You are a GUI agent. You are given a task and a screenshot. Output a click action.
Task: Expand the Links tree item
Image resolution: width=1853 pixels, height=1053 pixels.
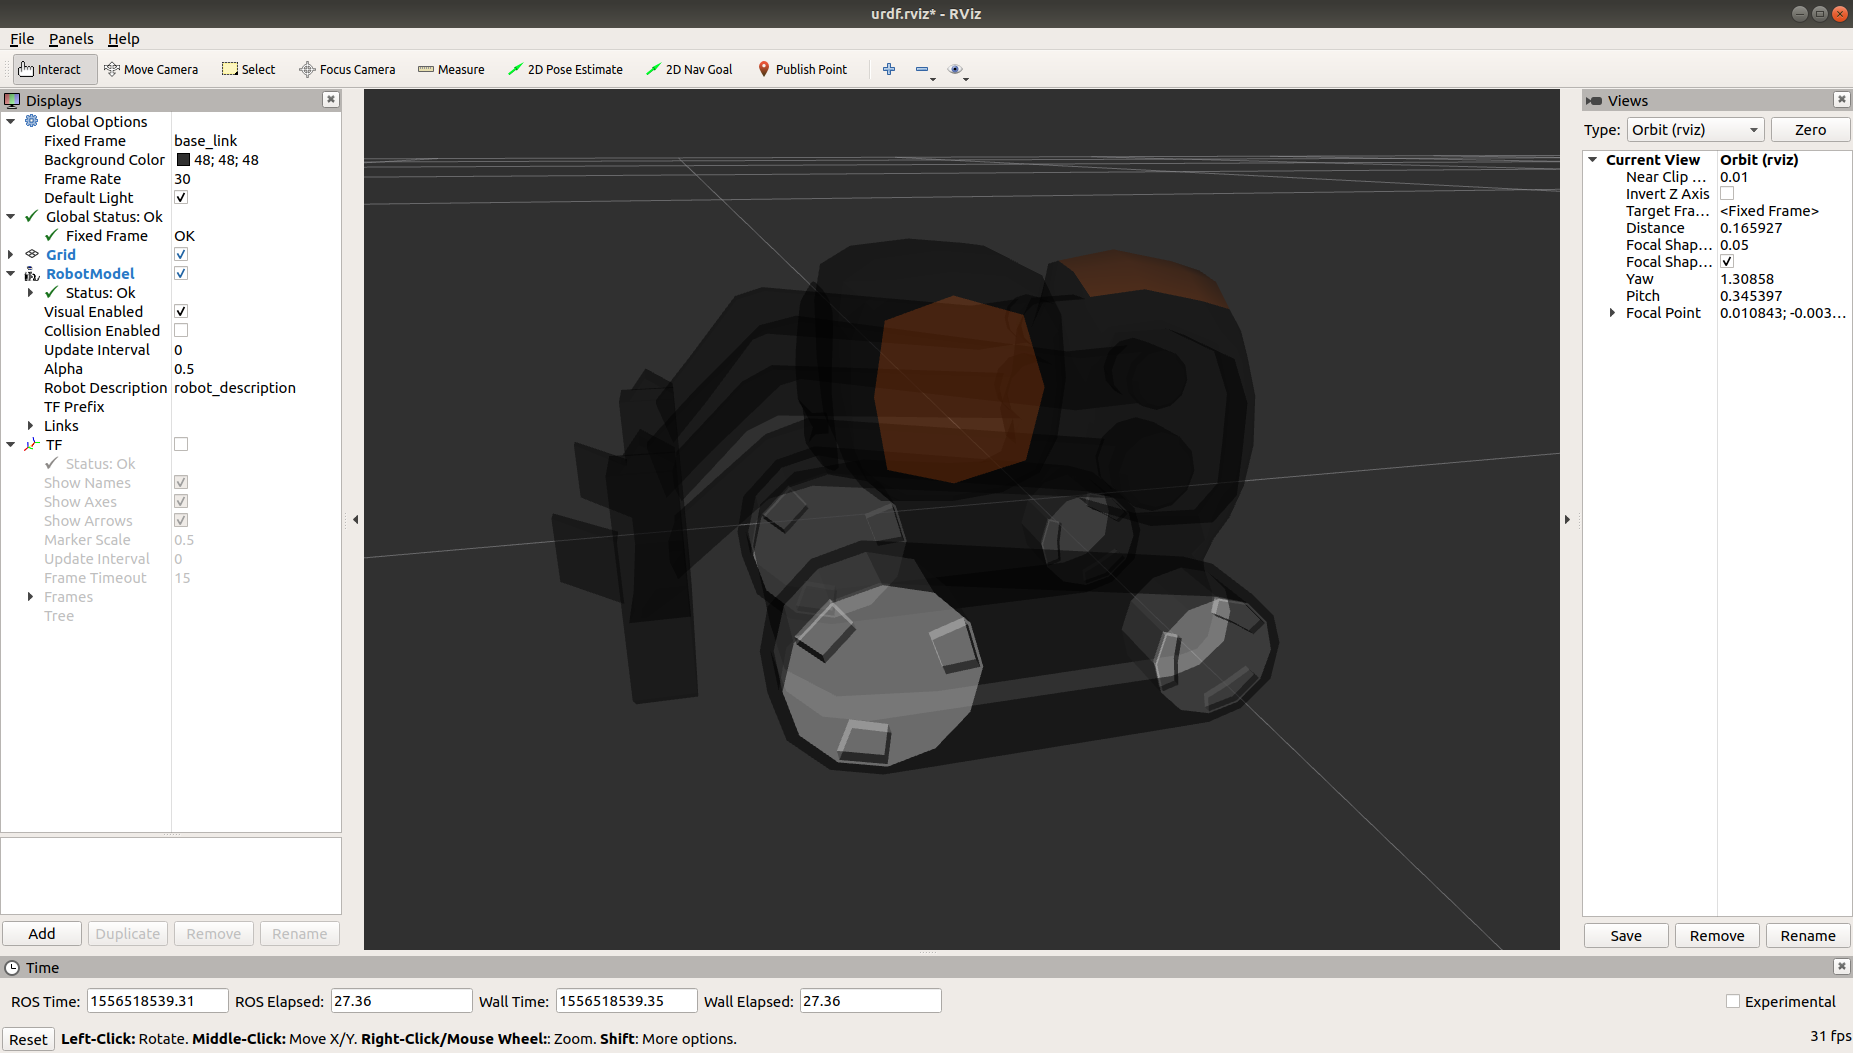click(30, 425)
